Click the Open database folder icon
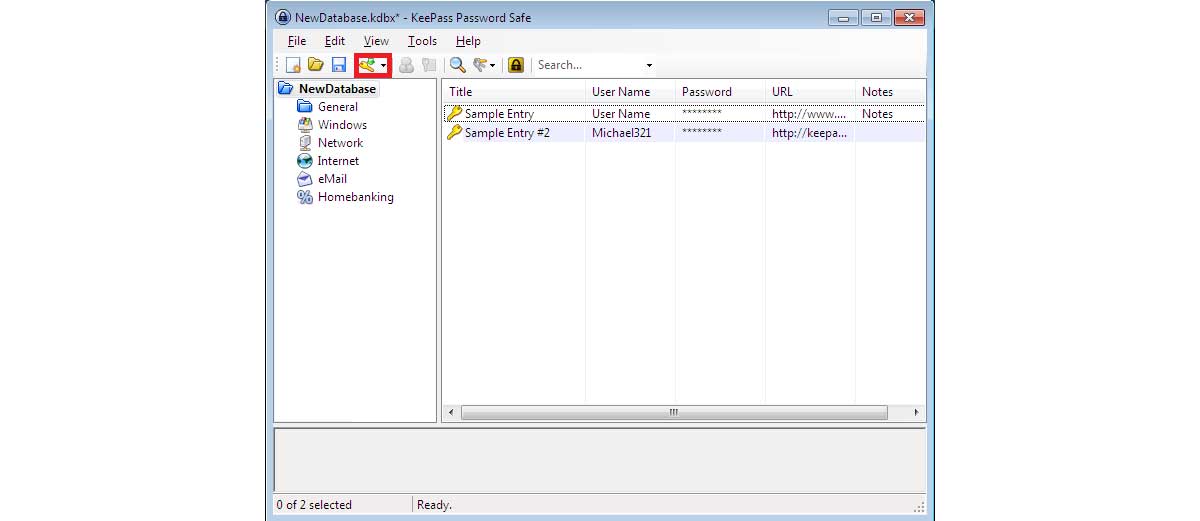Viewport: 1200px width, 521px height. 316,65
